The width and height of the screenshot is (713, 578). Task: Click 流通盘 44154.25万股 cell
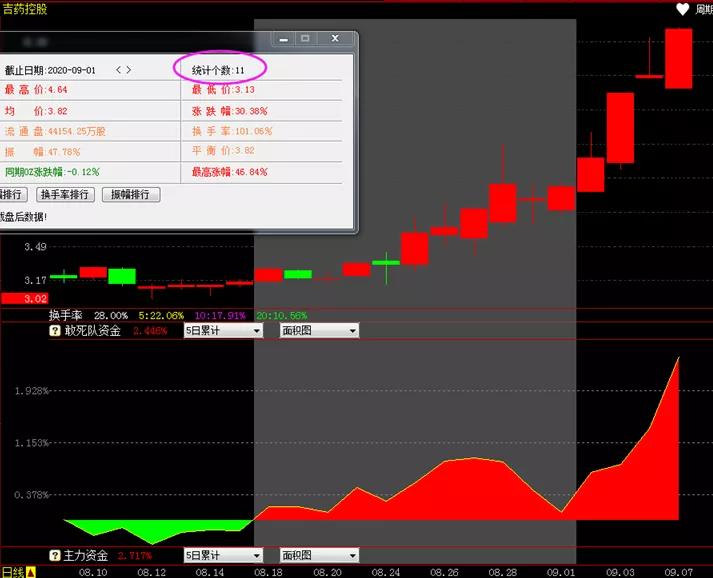tap(55, 131)
